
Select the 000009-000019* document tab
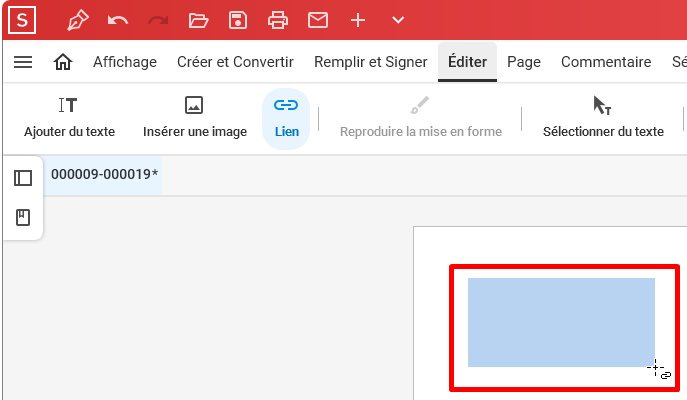tap(104, 174)
